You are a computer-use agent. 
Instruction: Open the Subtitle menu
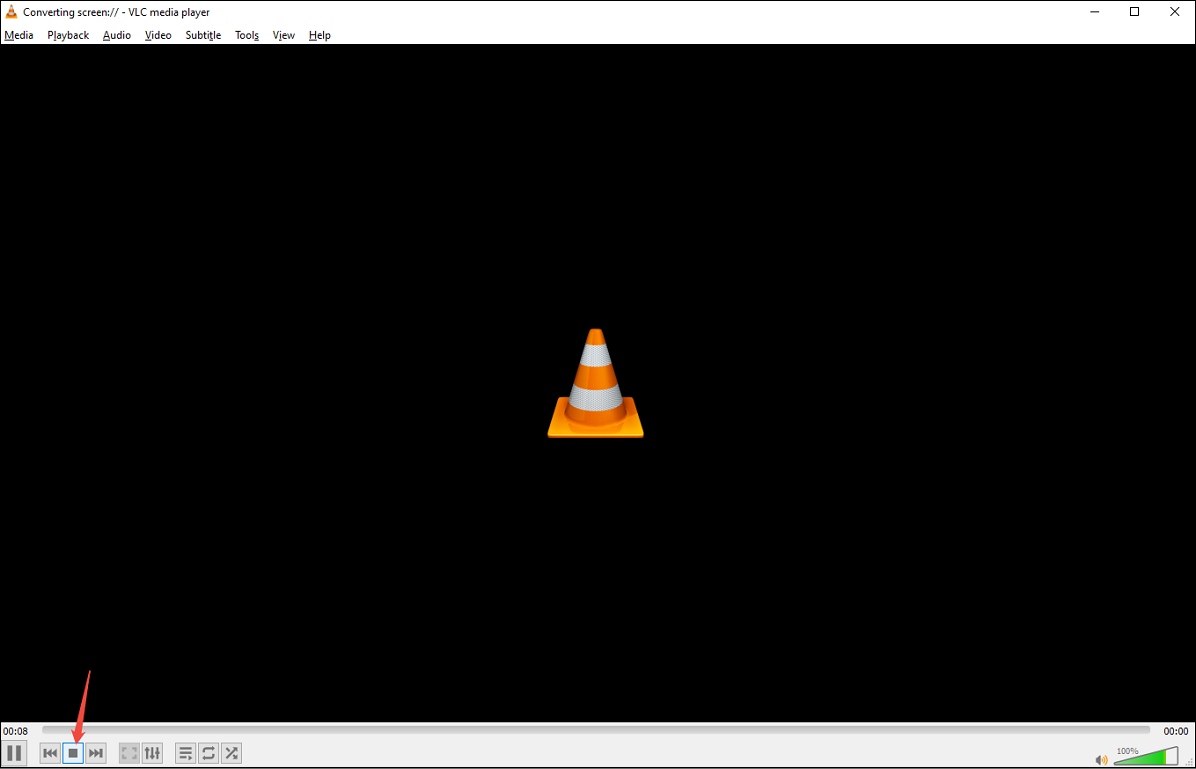tap(203, 35)
